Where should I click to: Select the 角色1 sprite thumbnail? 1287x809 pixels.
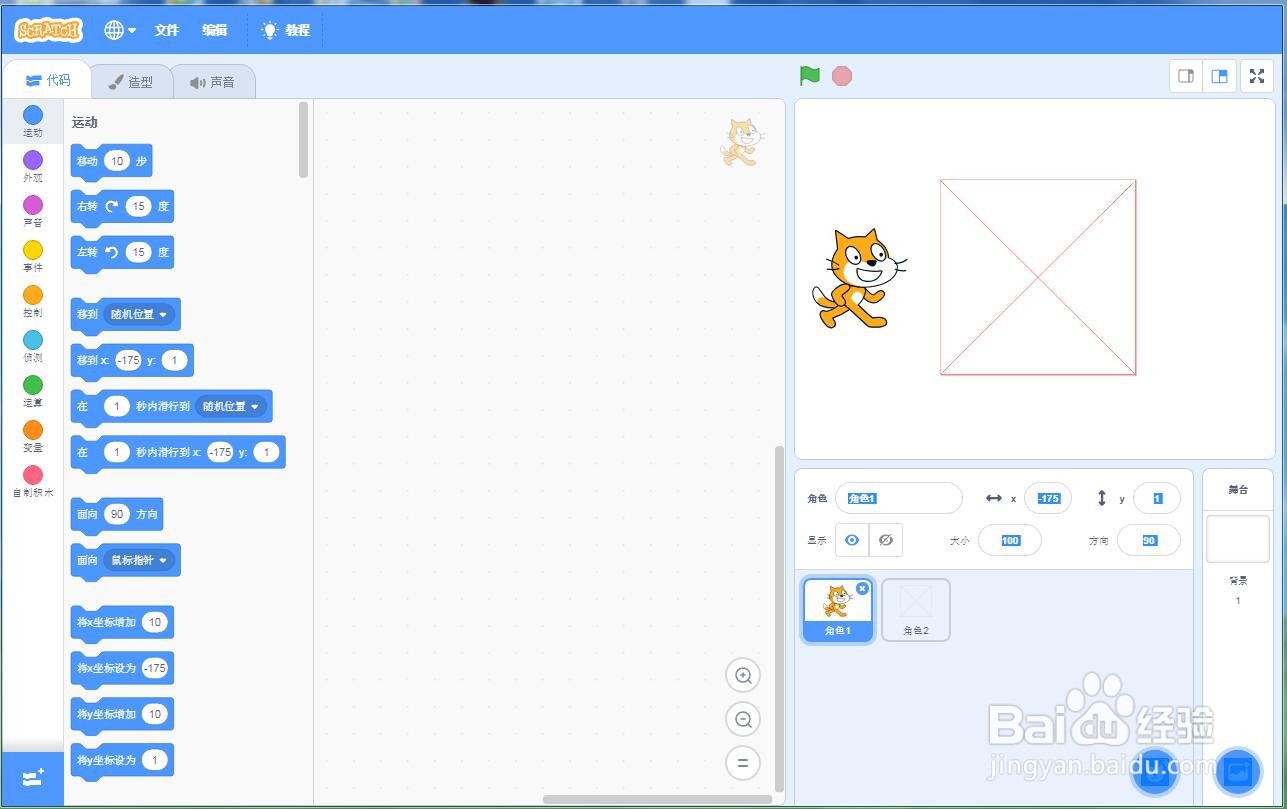tap(838, 609)
